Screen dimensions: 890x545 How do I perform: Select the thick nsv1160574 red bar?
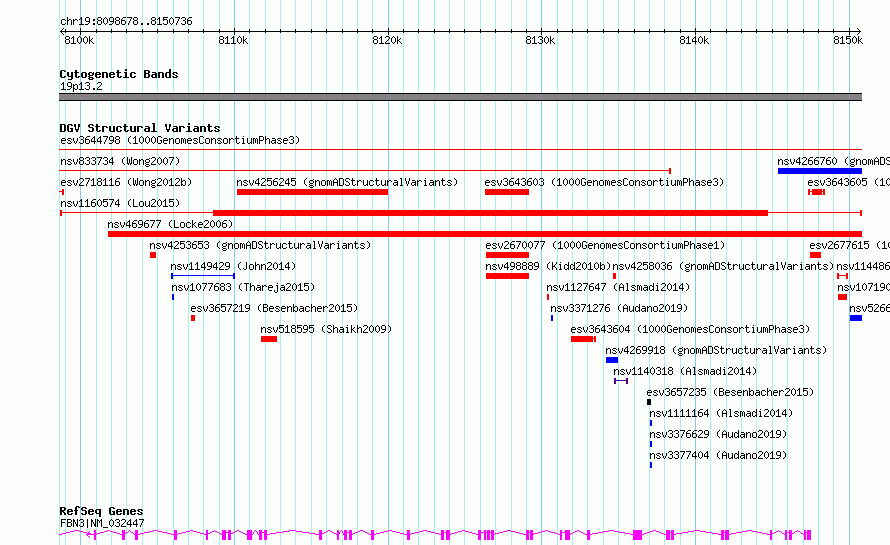490,213
